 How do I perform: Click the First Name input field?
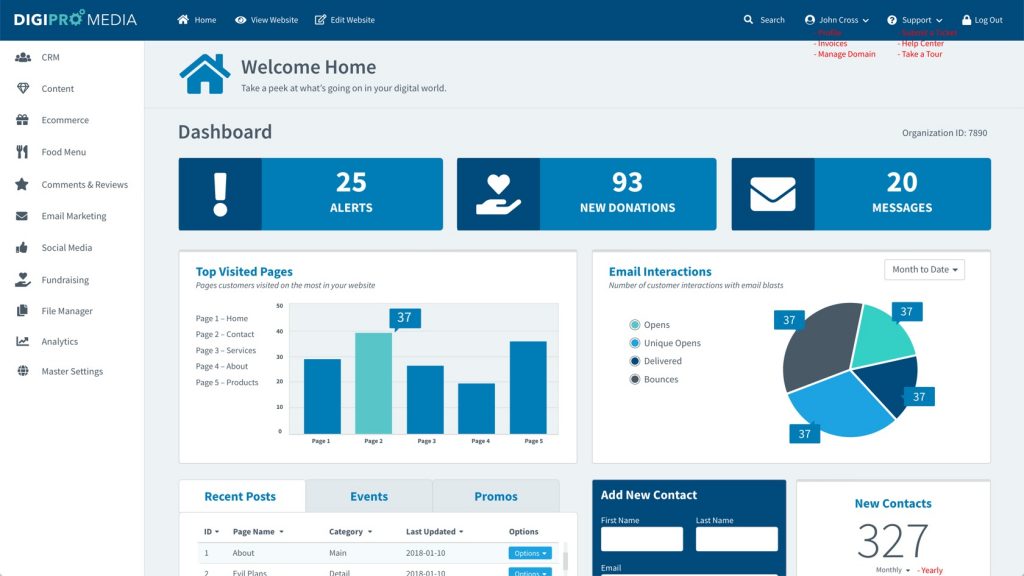pyautogui.click(x=641, y=538)
